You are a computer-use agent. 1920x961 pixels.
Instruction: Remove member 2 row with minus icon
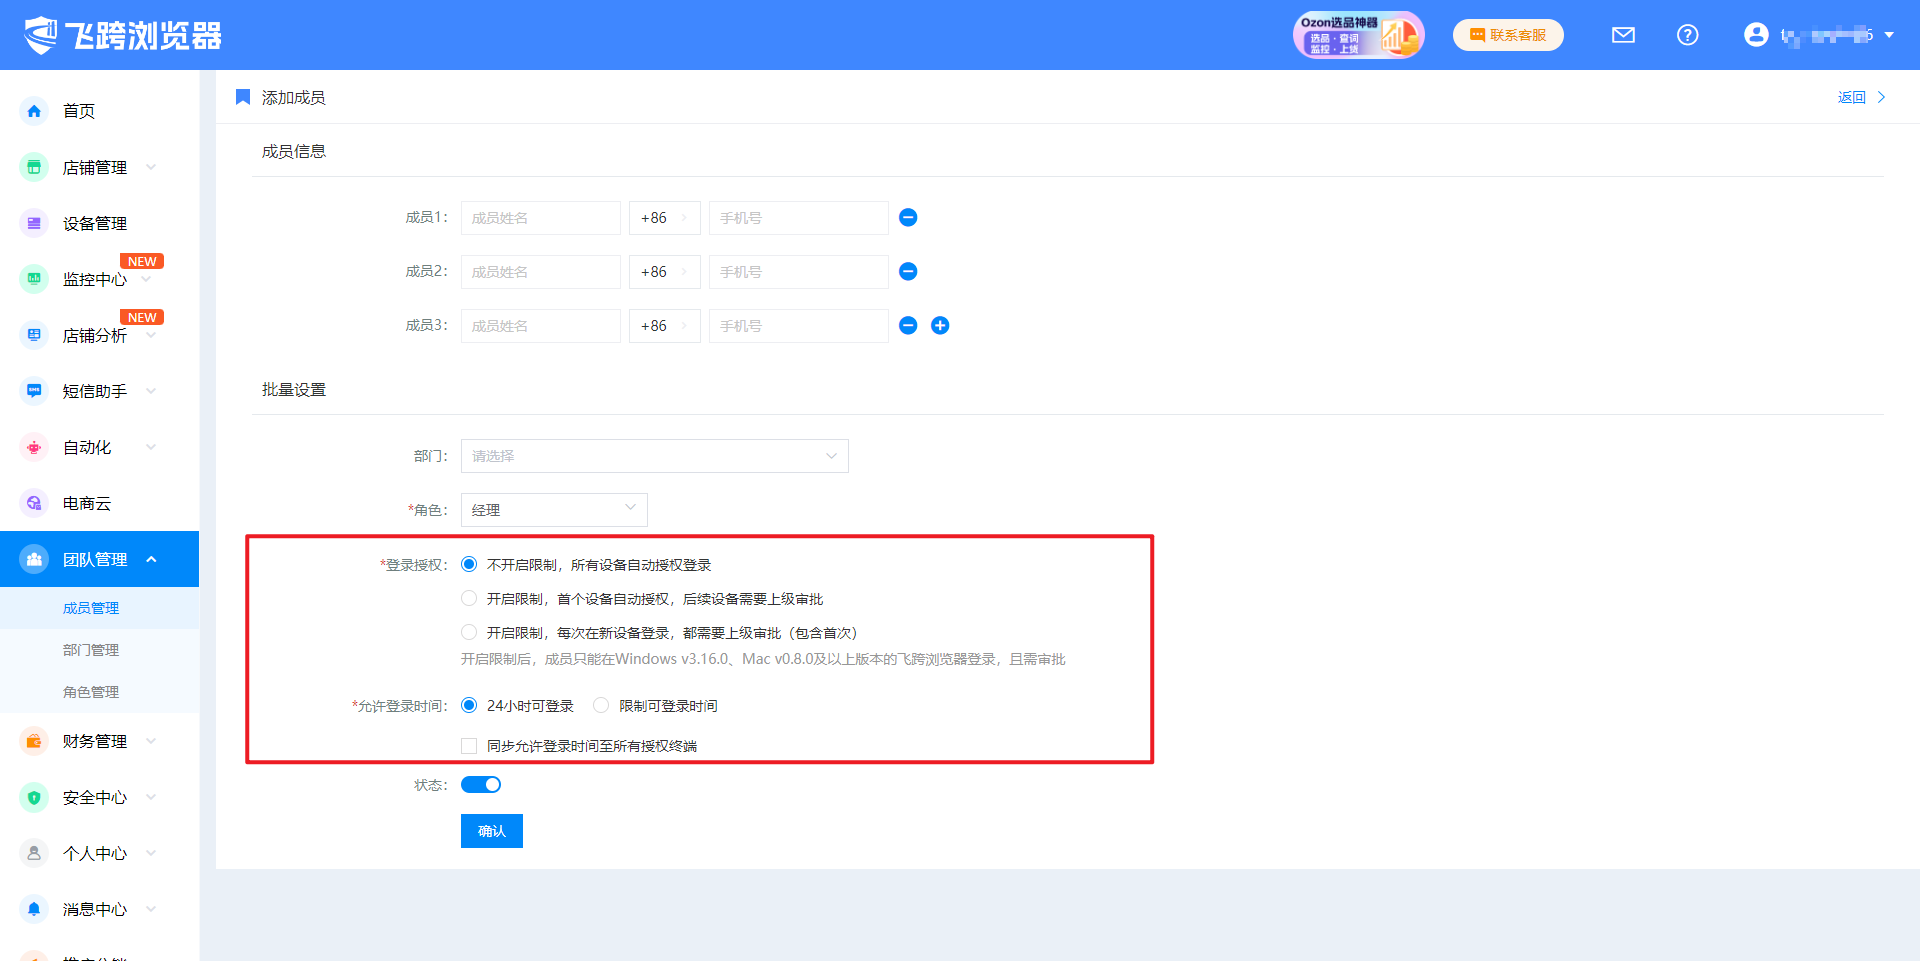click(908, 272)
